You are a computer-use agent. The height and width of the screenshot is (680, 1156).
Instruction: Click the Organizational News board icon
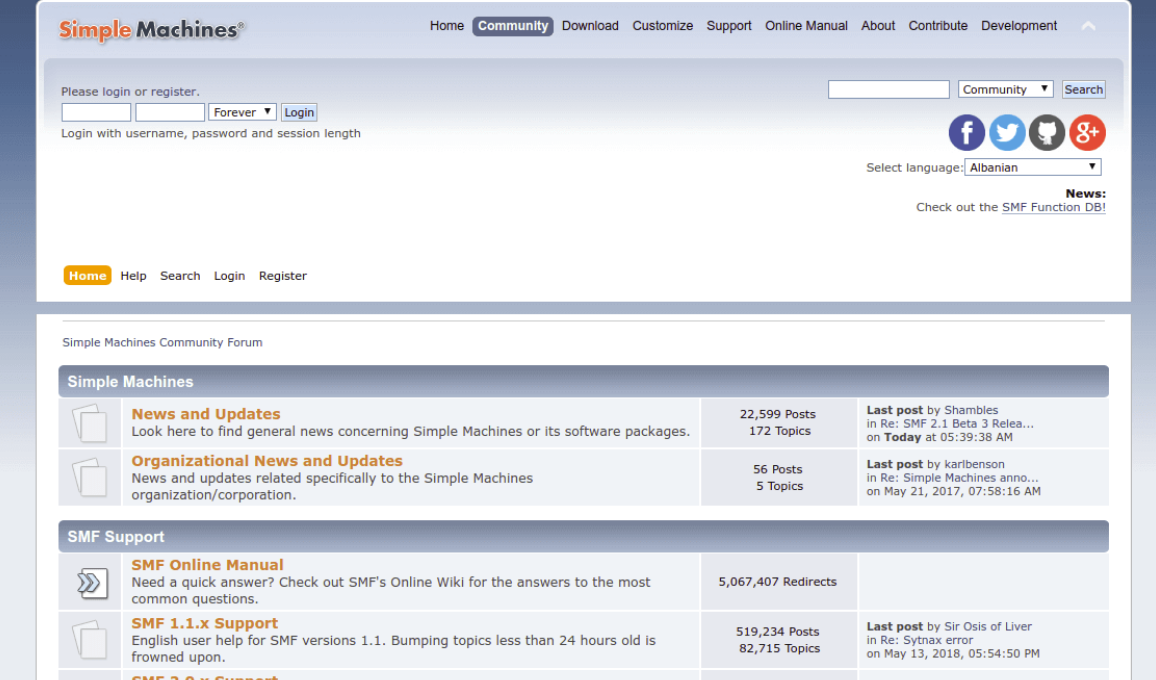pos(90,477)
